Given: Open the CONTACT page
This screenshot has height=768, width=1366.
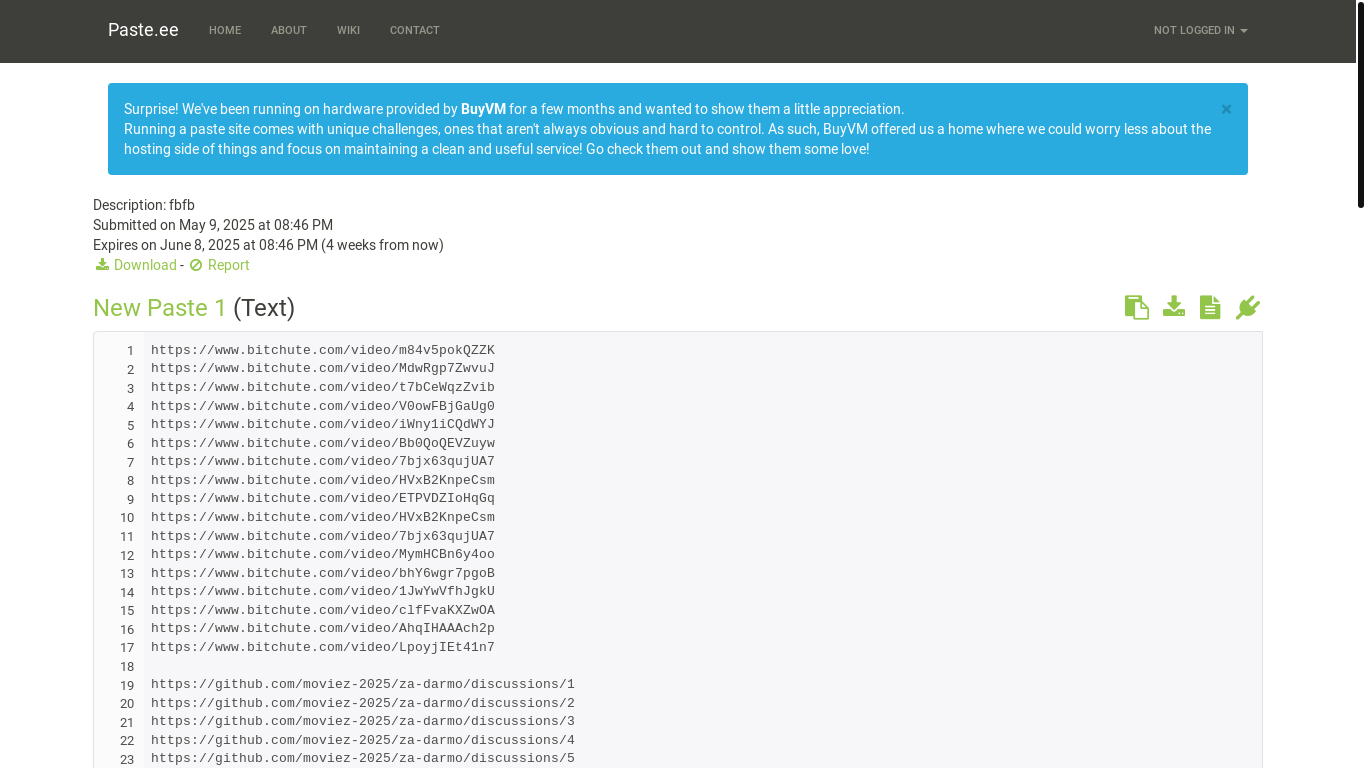Looking at the screenshot, I should tap(415, 31).
